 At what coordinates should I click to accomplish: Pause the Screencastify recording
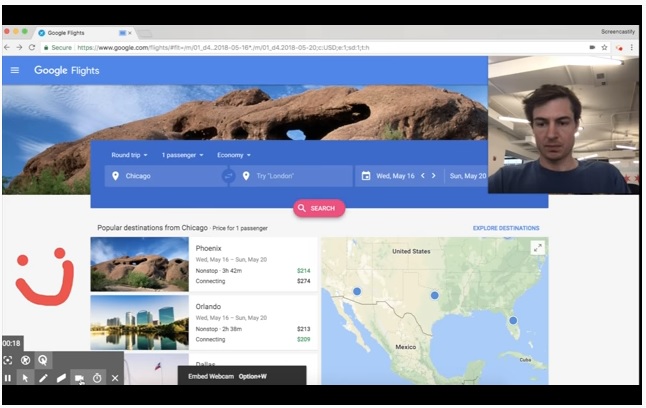8,378
